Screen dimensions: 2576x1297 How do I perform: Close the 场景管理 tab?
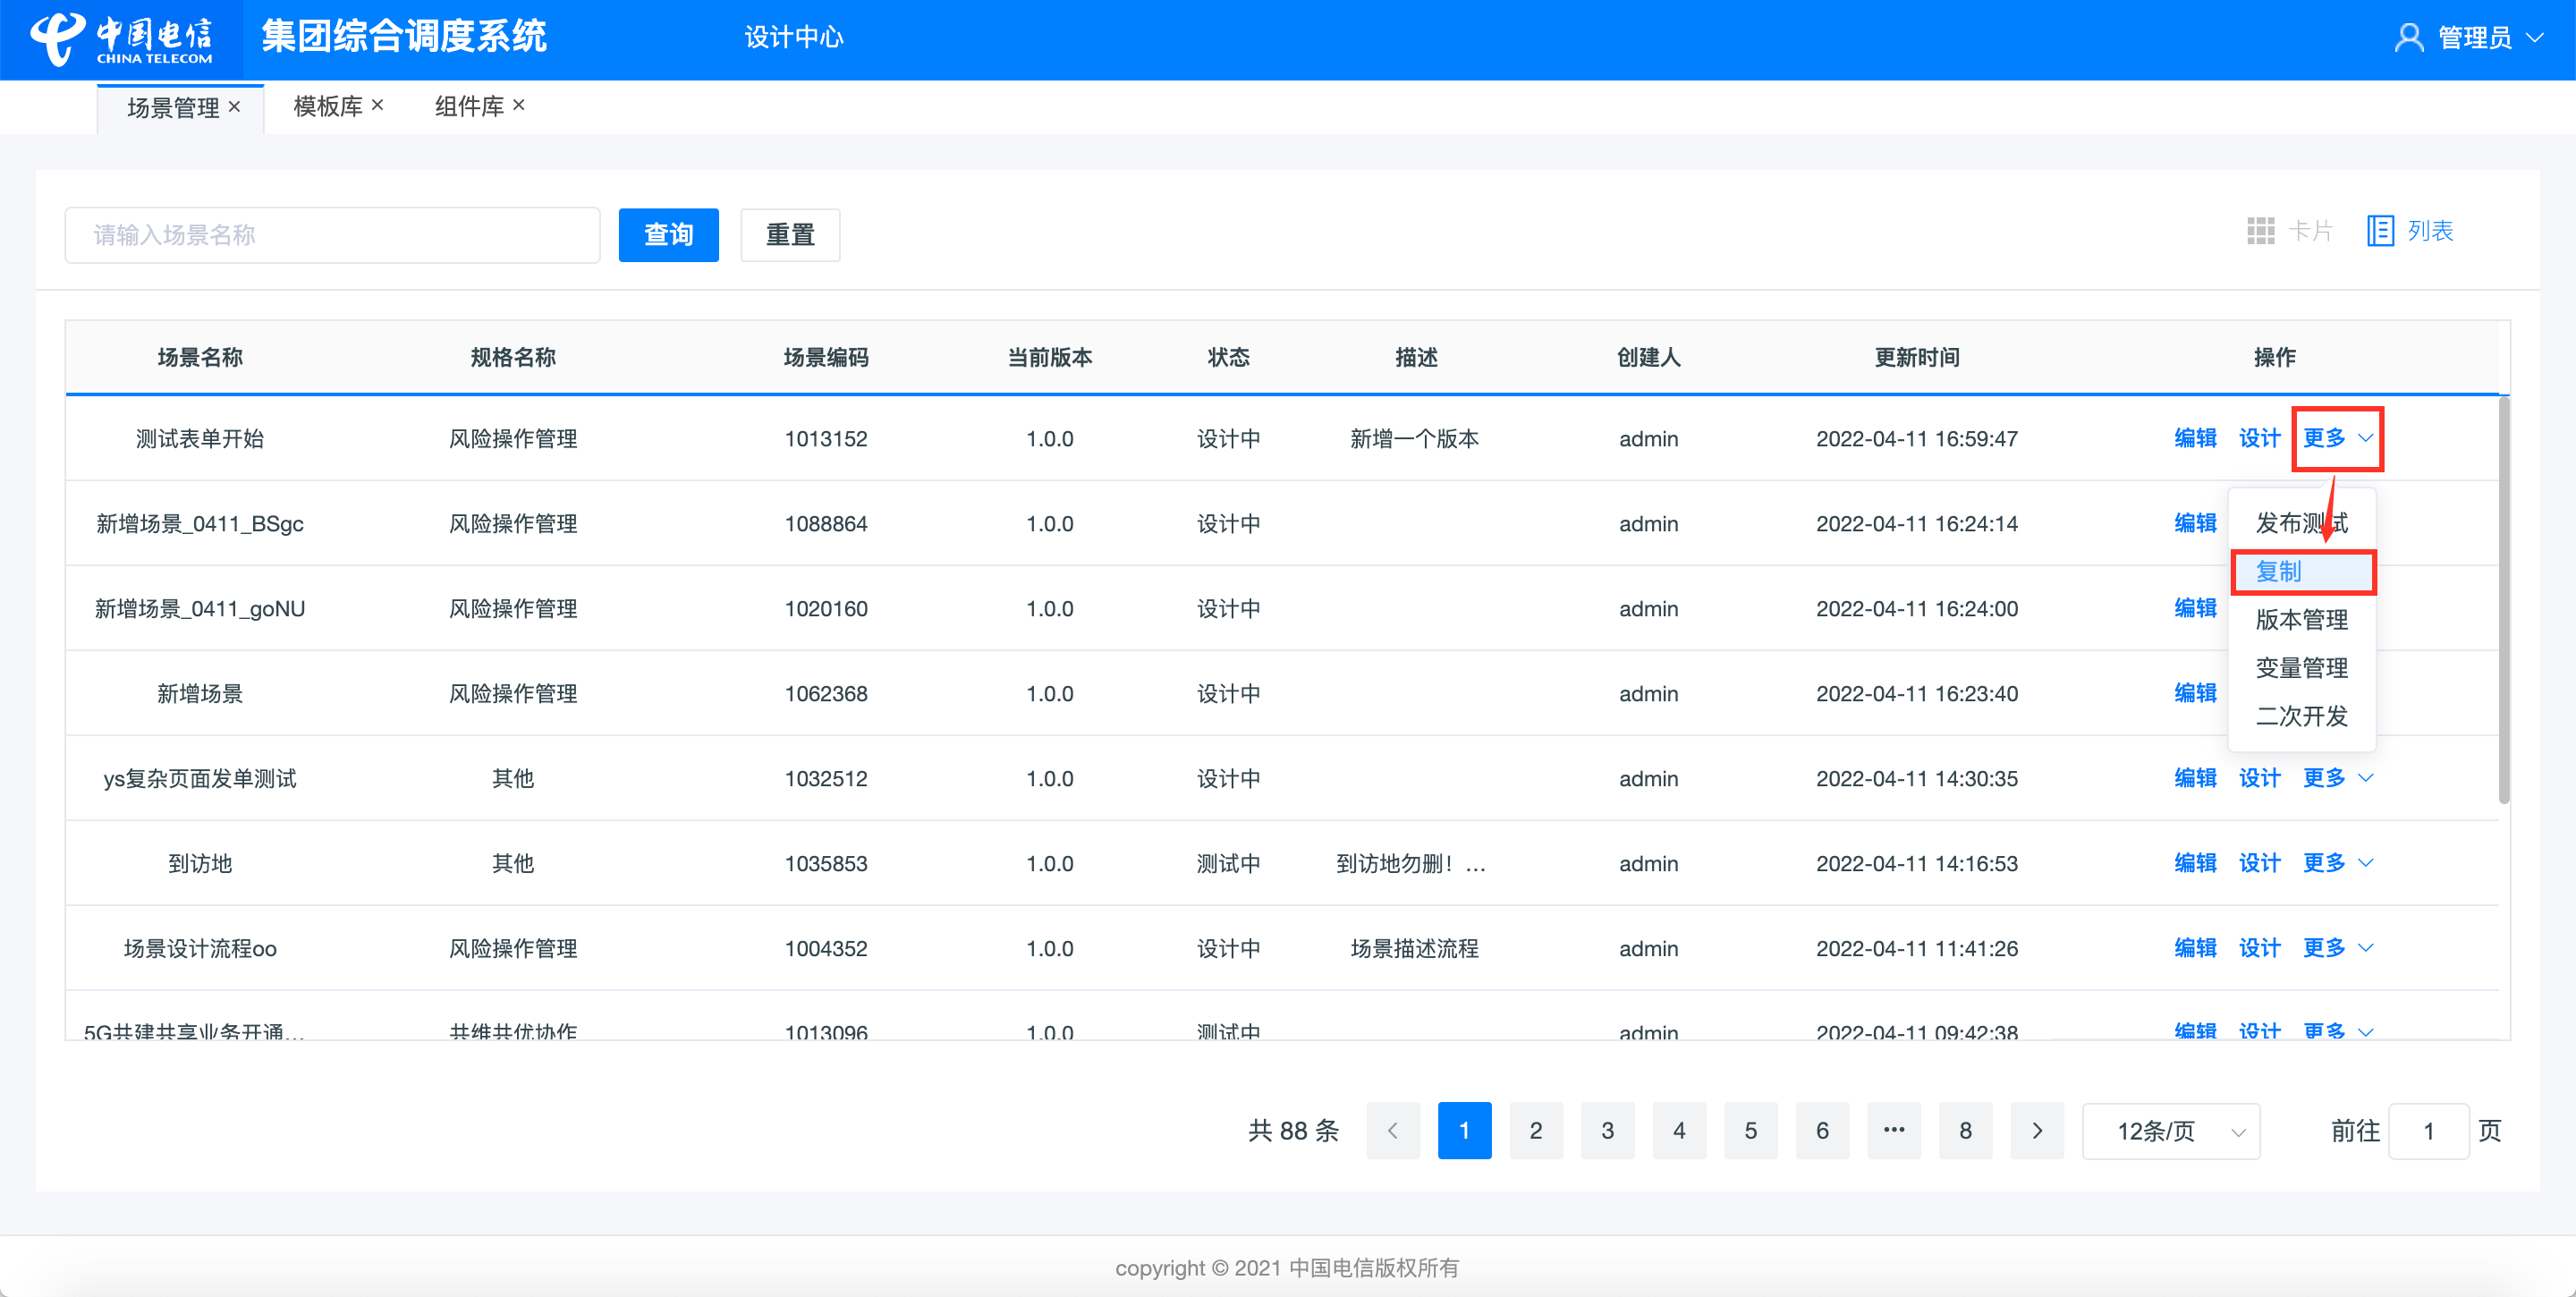click(x=235, y=106)
